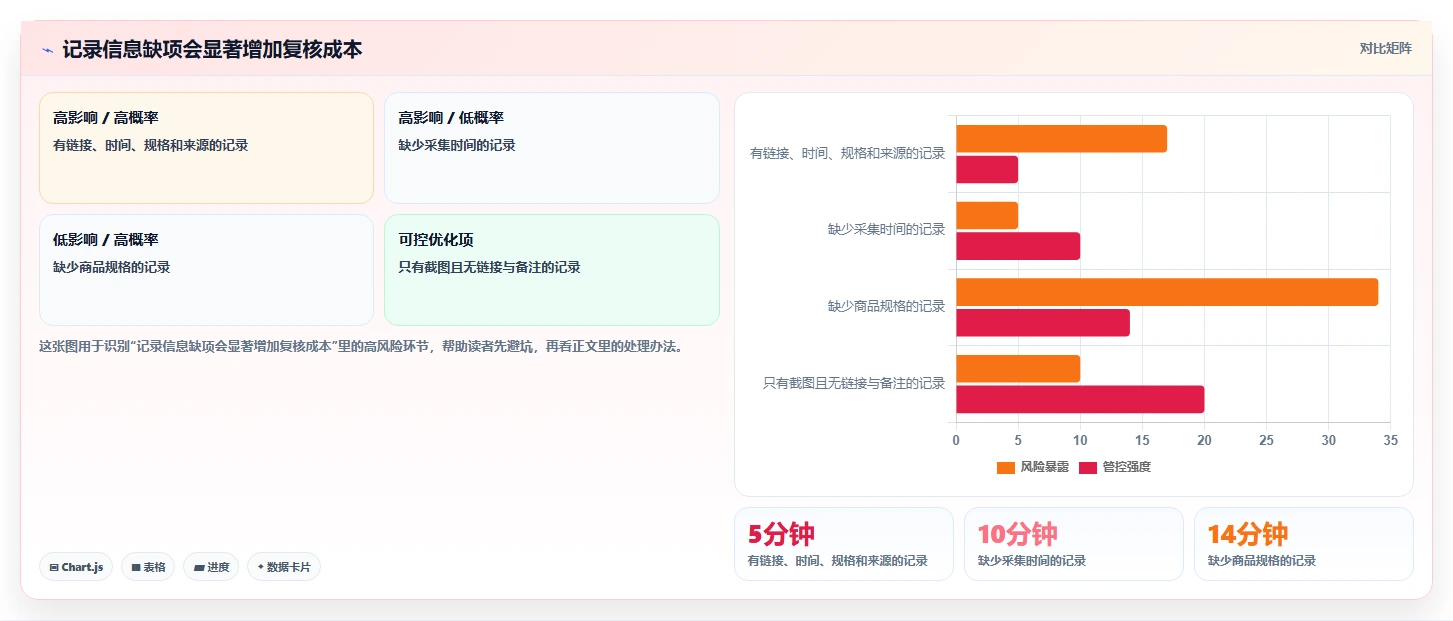Click the description starting 这张图用于识别

[x=360, y=347]
